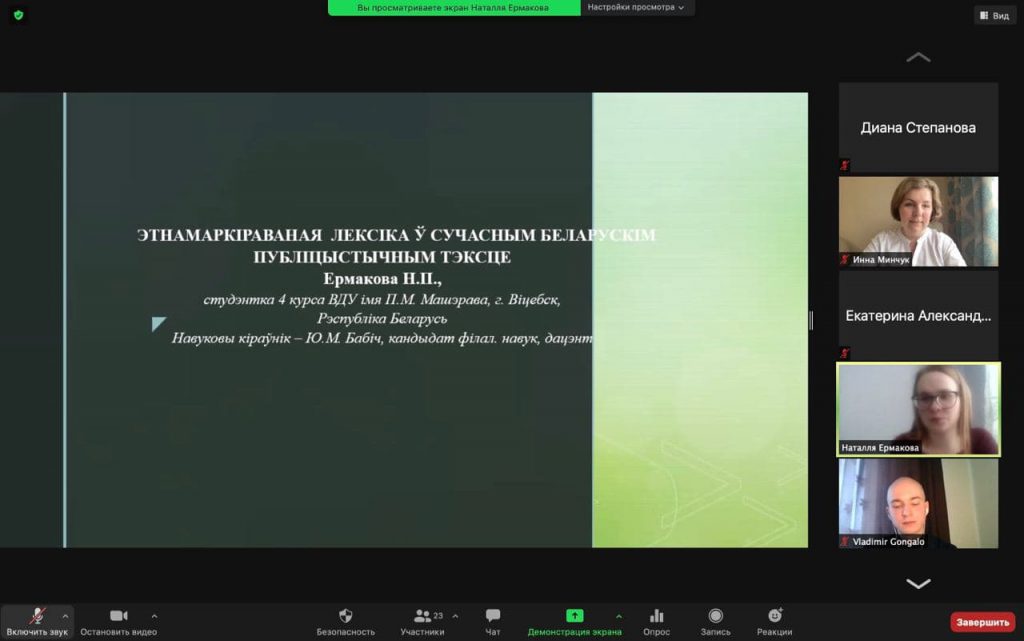Click the Демонстрация экрана share screen icon
This screenshot has width=1024, height=641.
pyautogui.click(x=575, y=616)
